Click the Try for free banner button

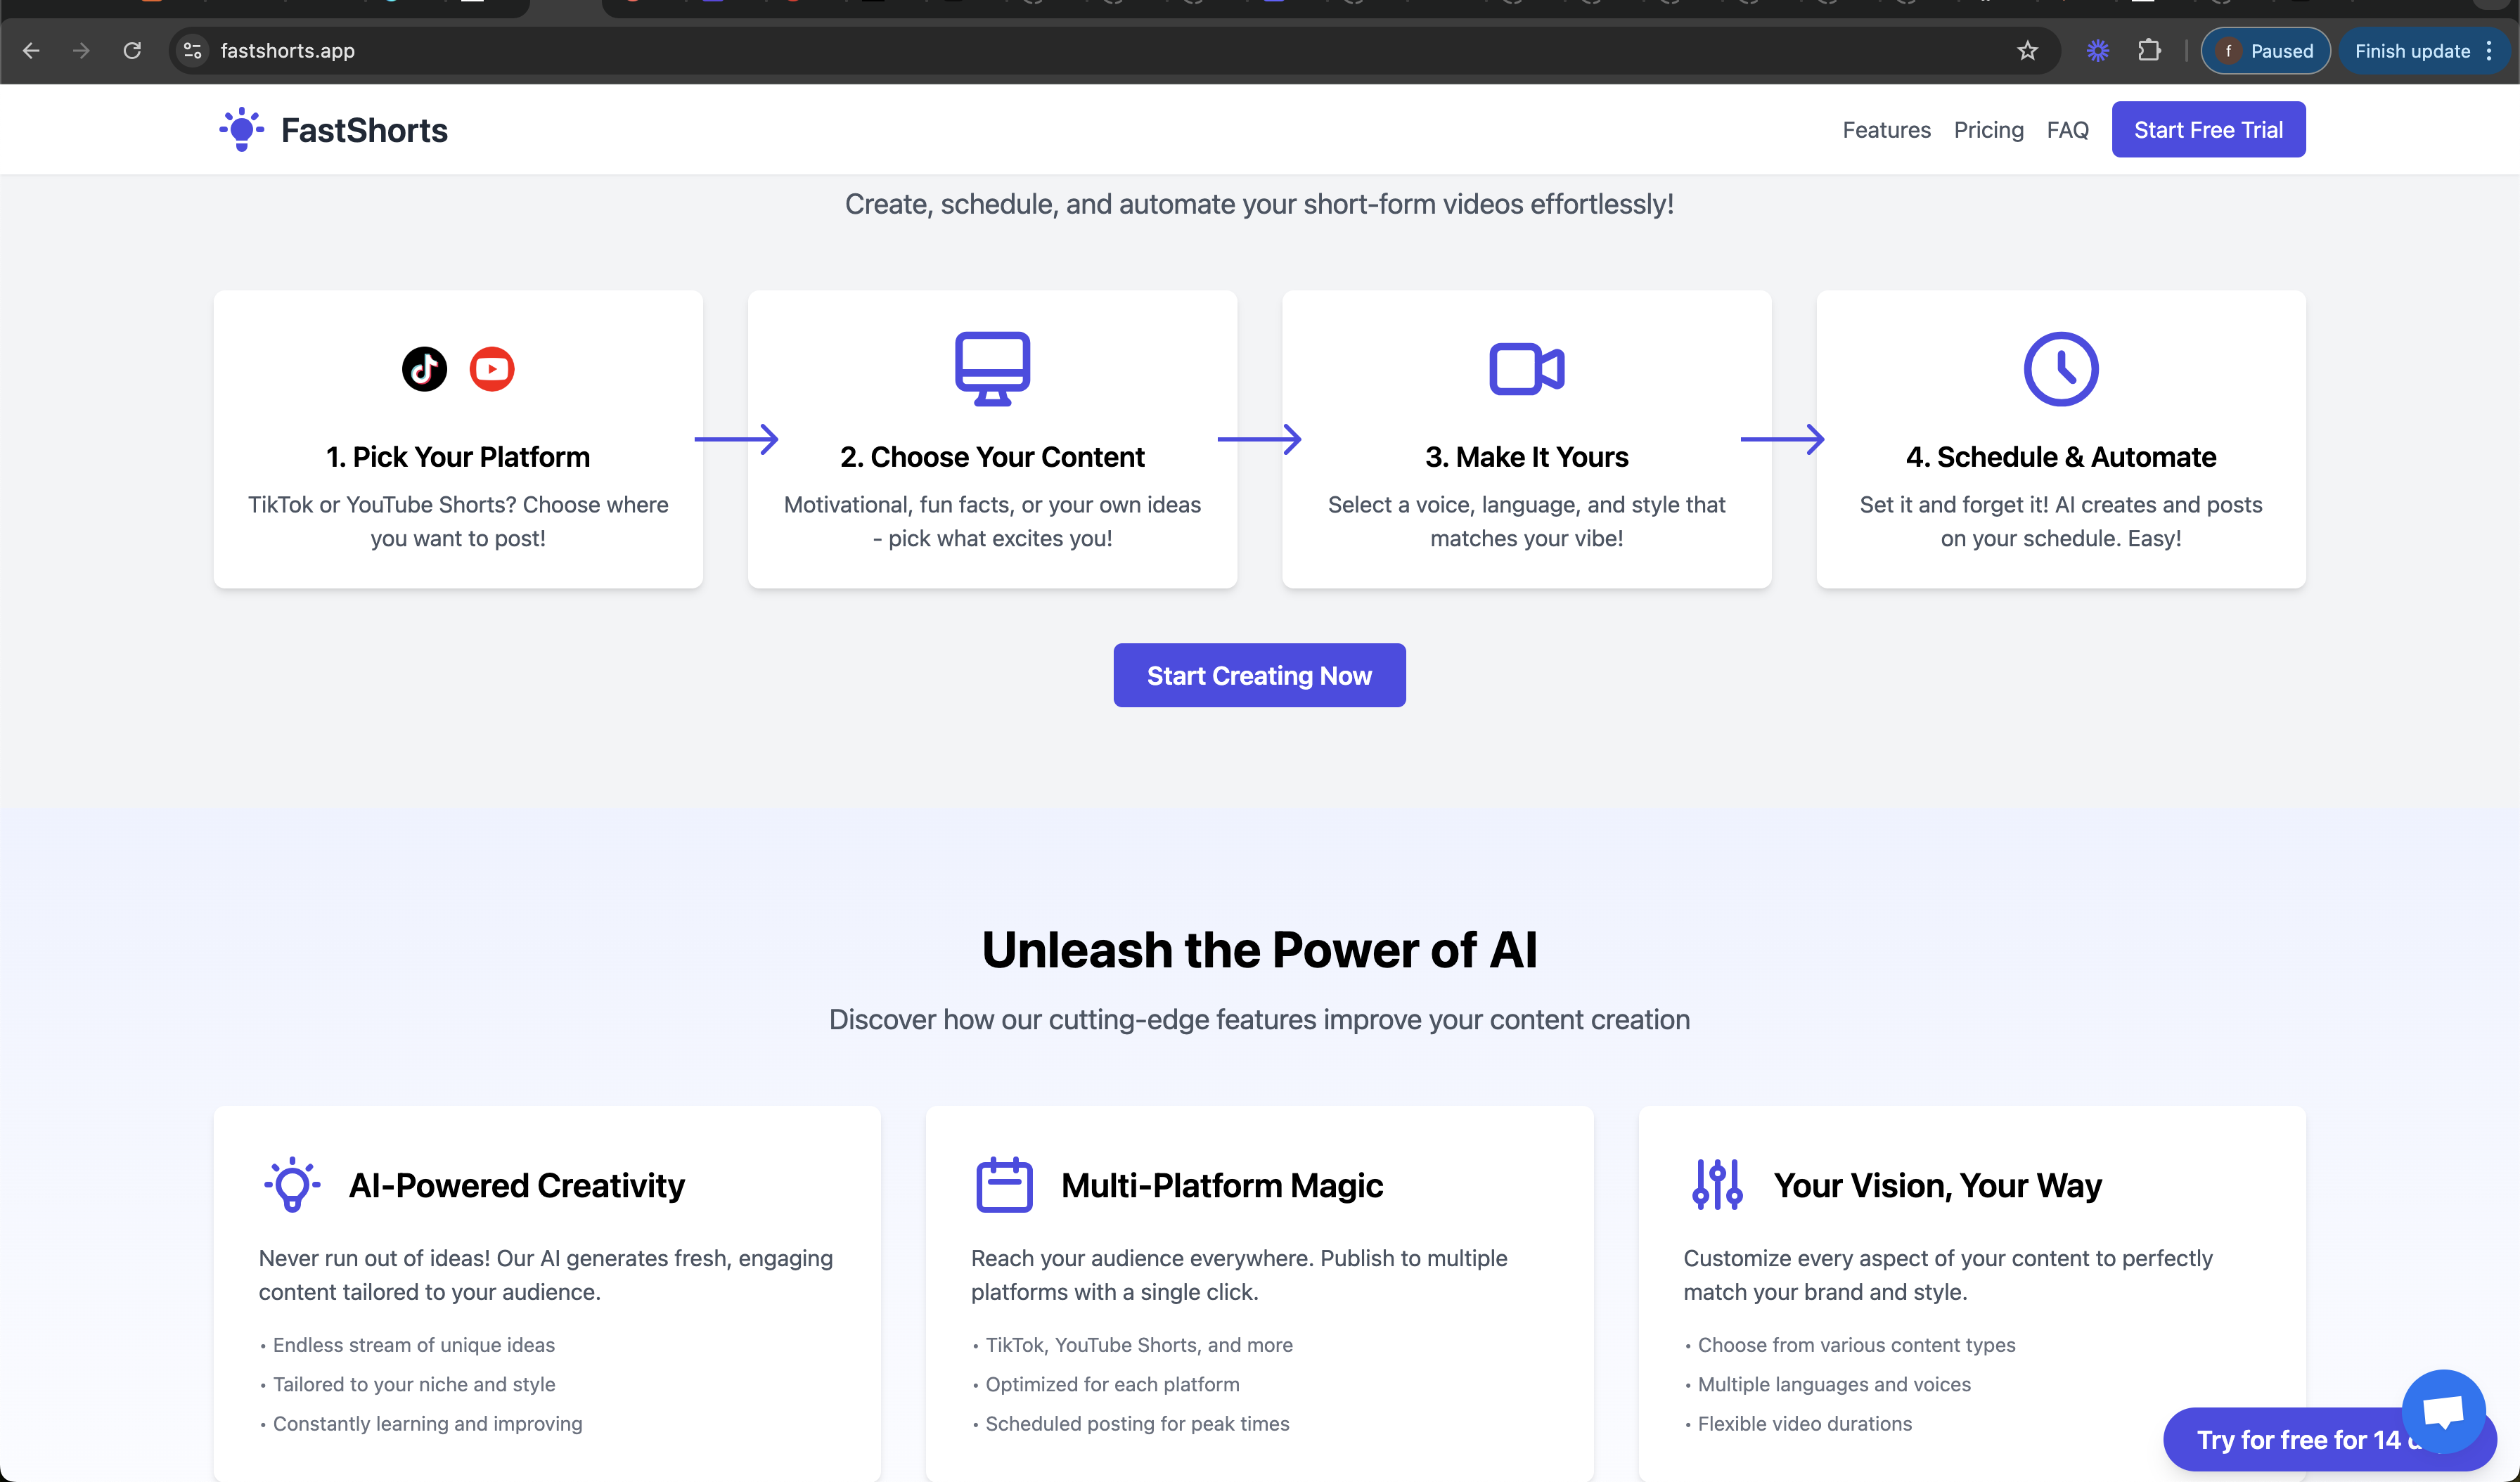pyautogui.click(x=2290, y=1440)
